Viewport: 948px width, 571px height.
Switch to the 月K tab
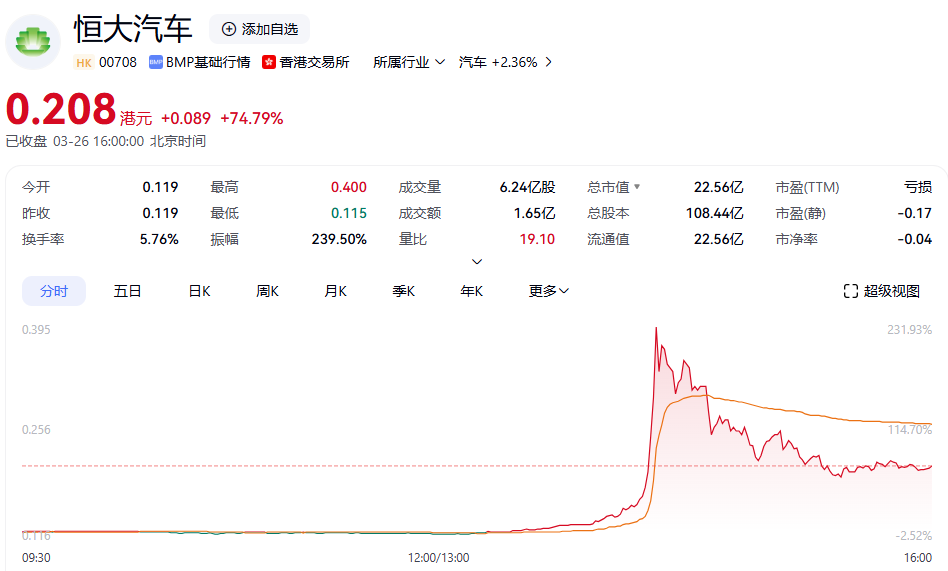pyautogui.click(x=336, y=291)
